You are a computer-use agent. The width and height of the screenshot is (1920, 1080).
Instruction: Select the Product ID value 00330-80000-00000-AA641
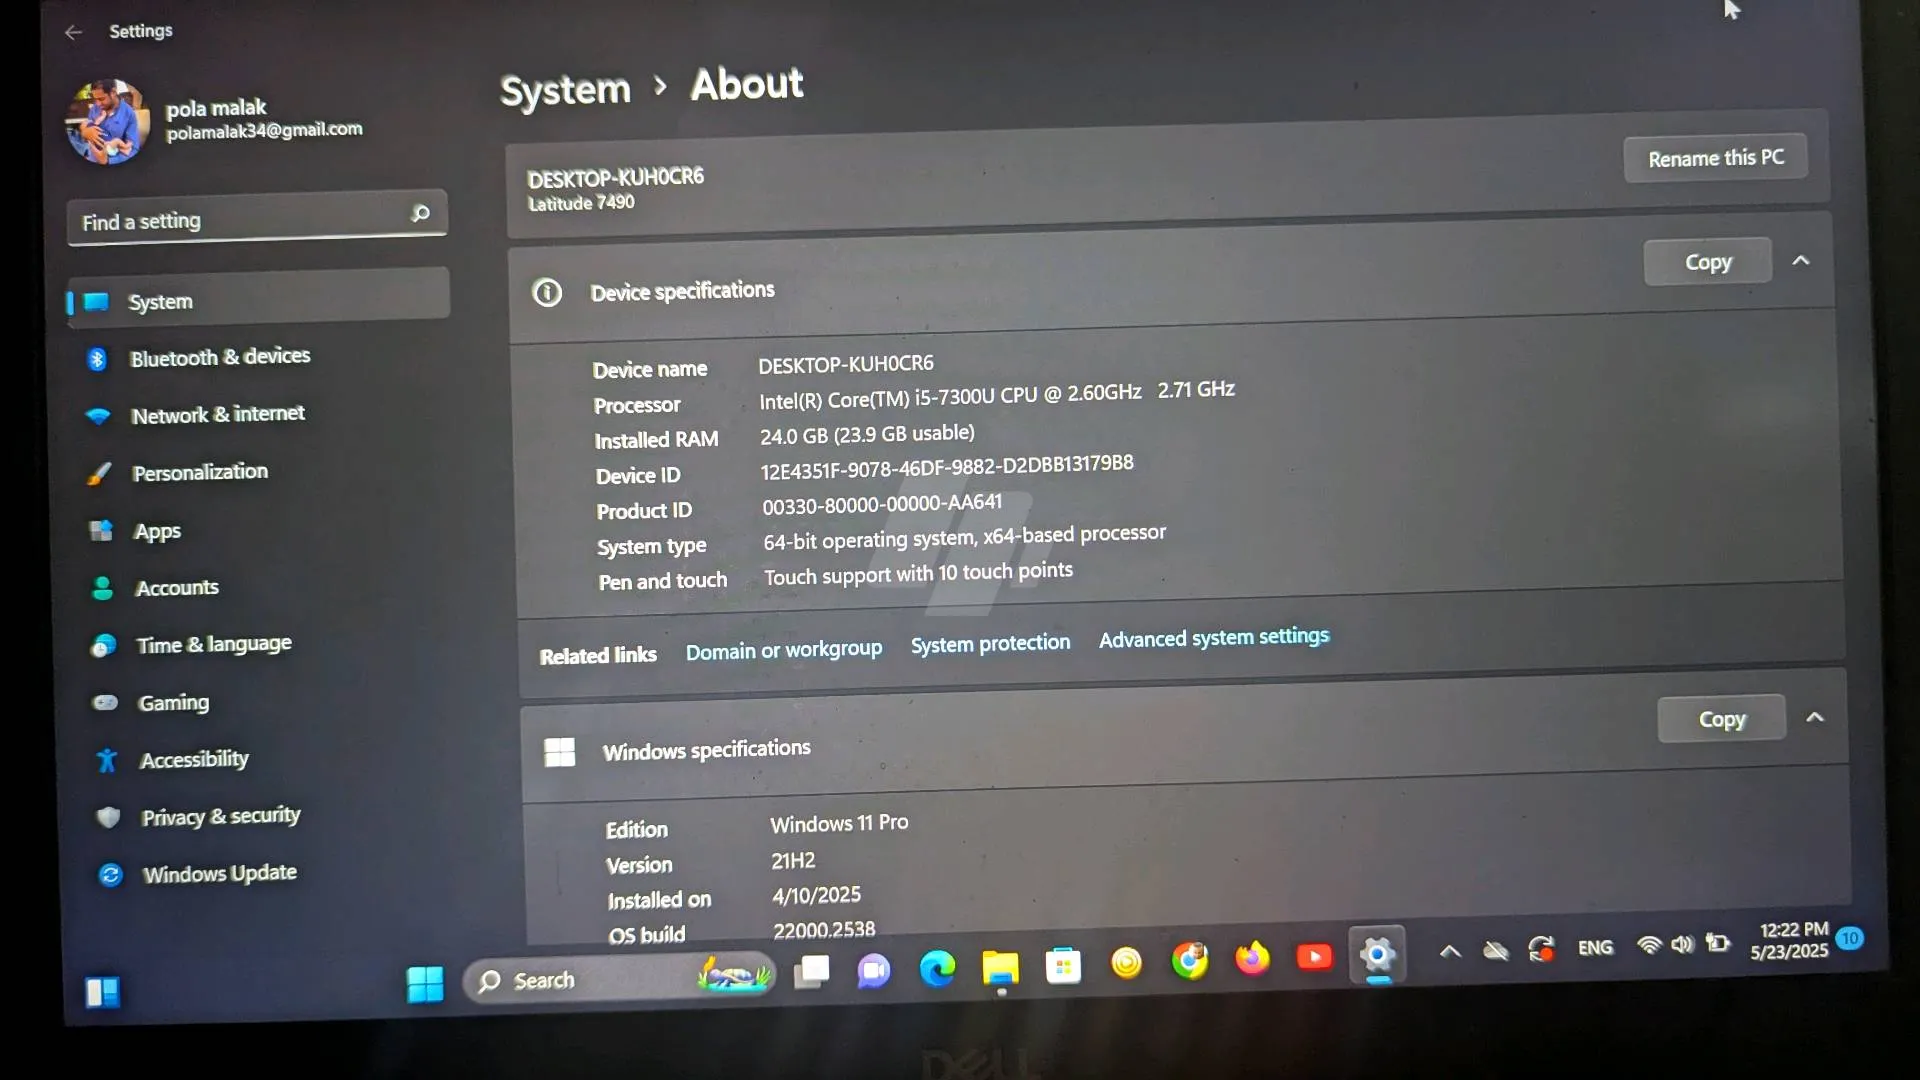[x=882, y=504]
